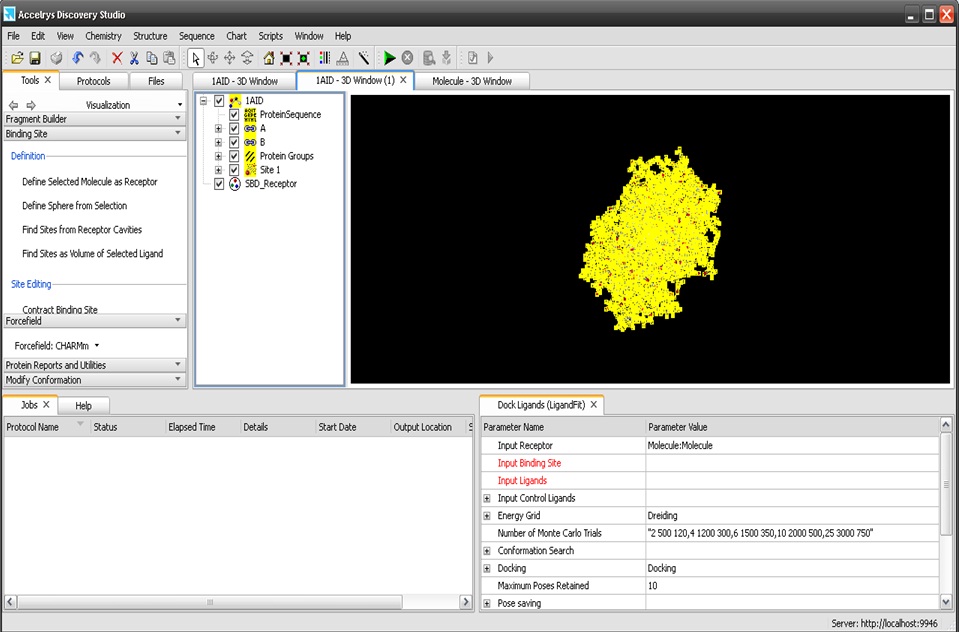Expand the Site 1 tree node

[x=218, y=169]
